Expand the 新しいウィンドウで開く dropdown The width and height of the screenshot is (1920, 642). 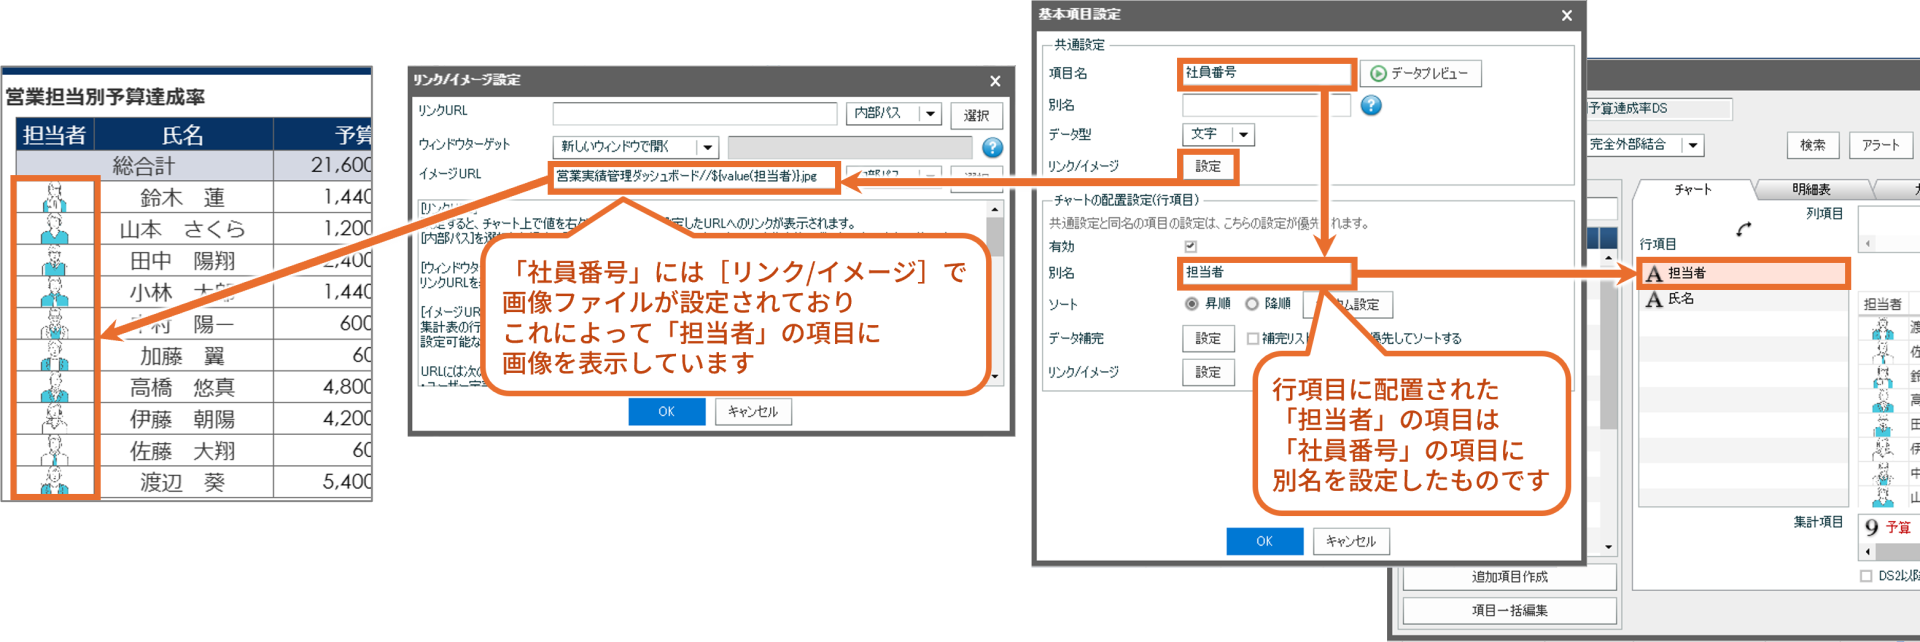pyautogui.click(x=707, y=147)
